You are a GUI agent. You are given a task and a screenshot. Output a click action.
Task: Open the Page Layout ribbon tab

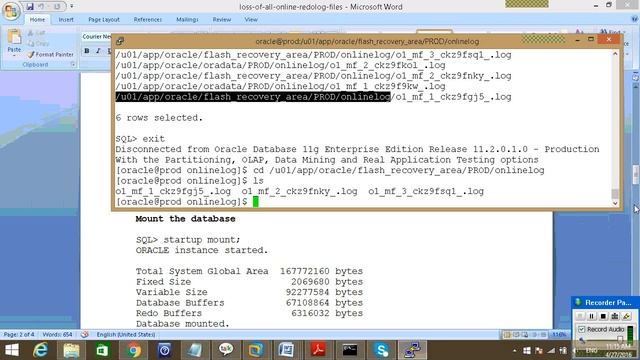pyautogui.click(x=104, y=20)
